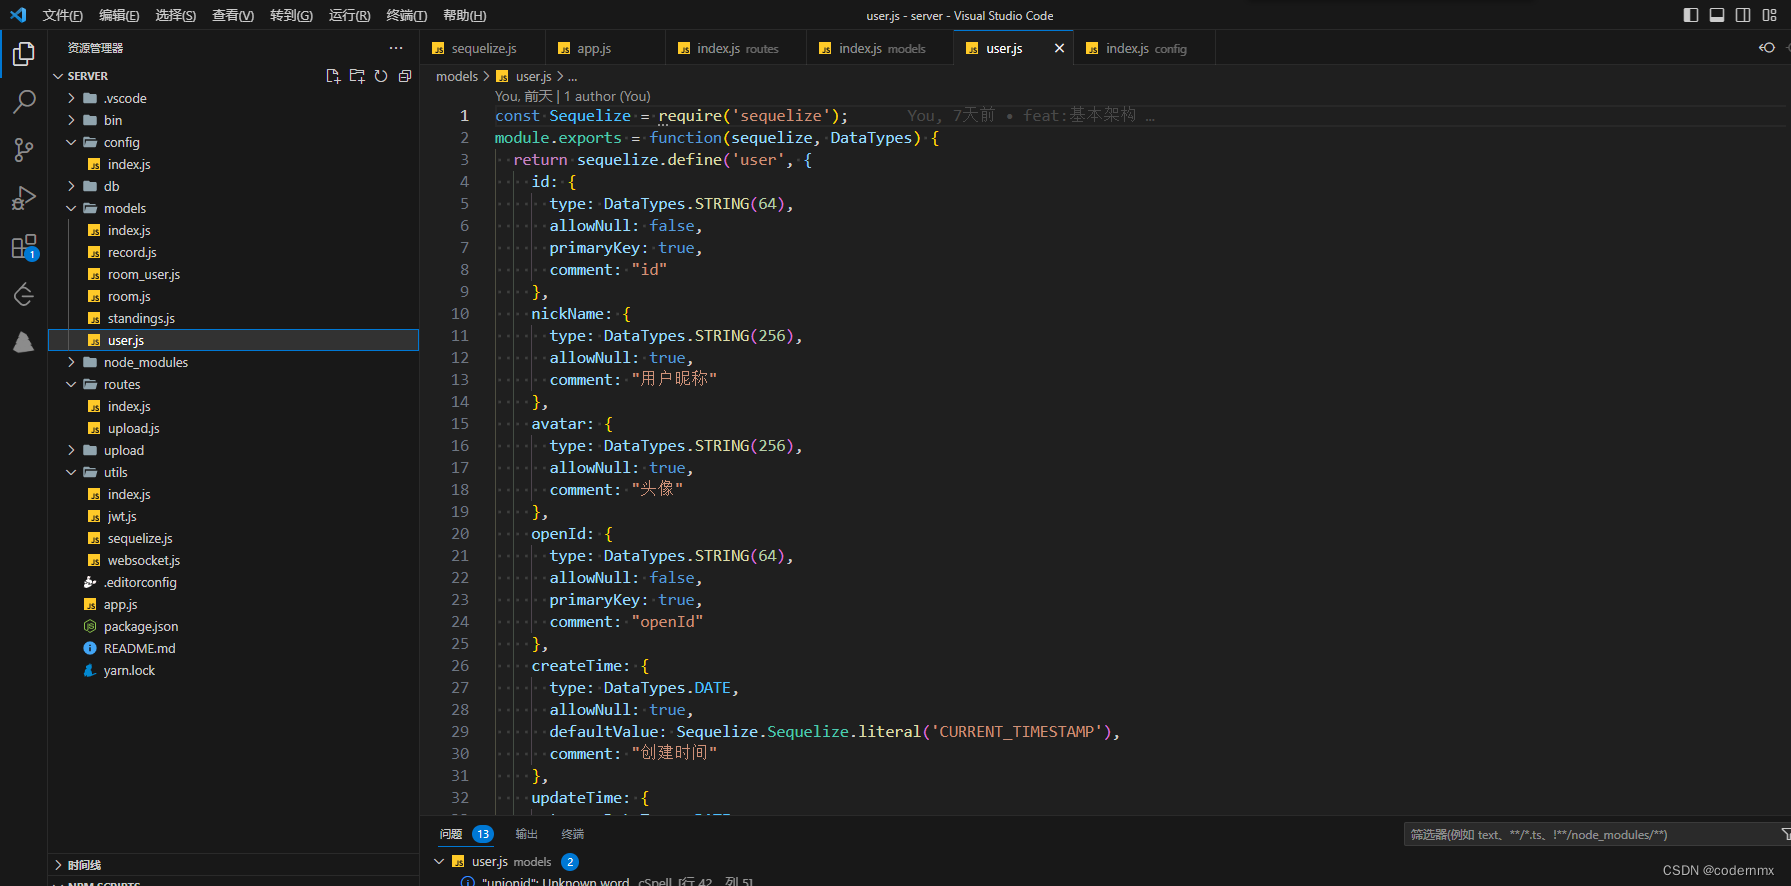This screenshot has width=1791, height=886.
Task: Click the '1 author (You)' code lens
Action: [x=607, y=96]
